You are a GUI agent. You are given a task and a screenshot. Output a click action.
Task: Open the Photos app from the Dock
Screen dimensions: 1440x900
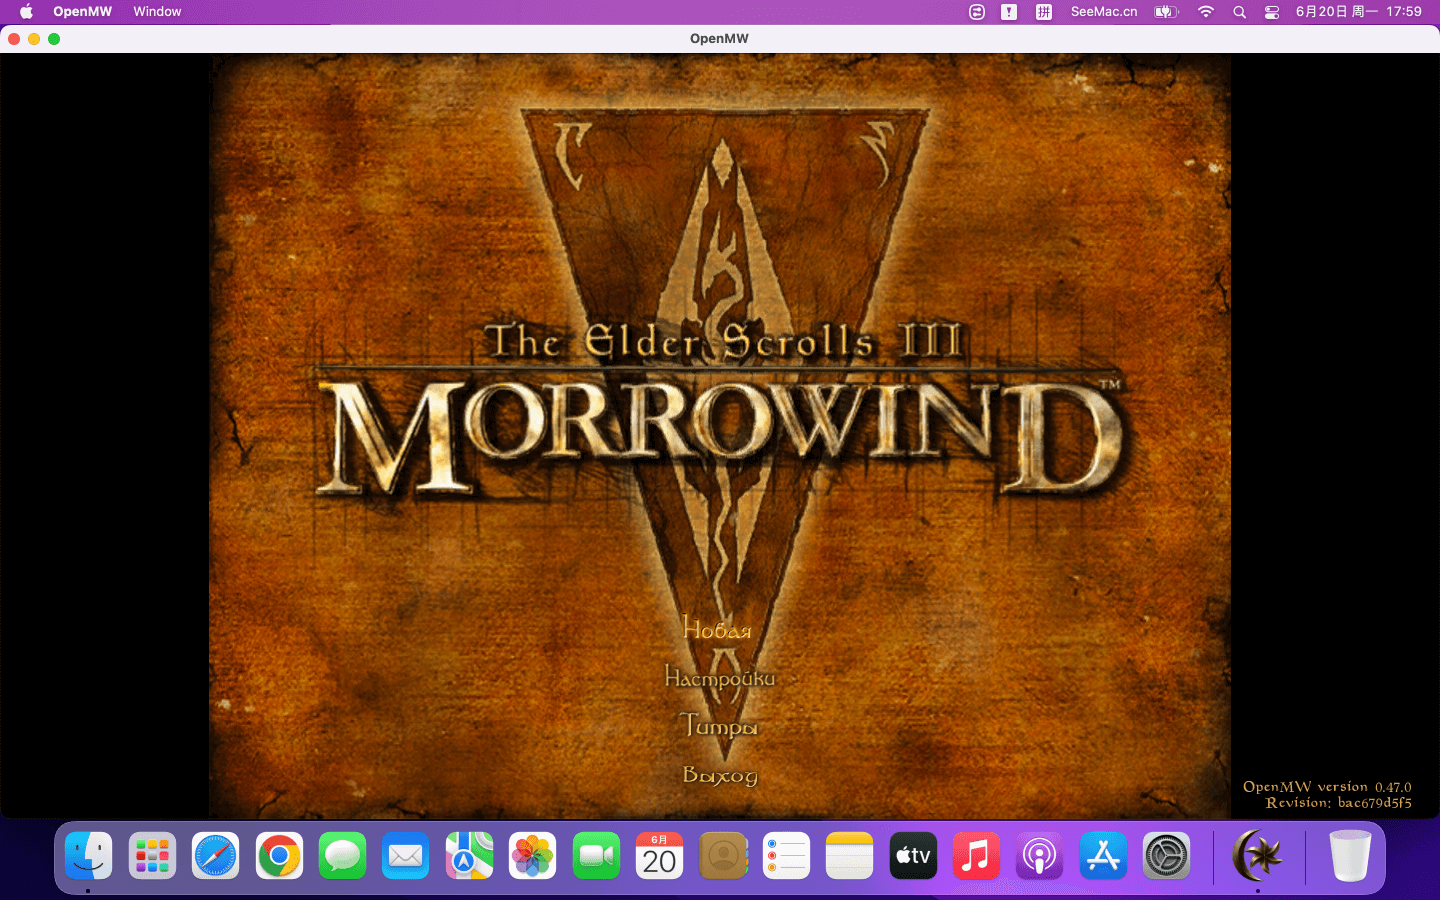click(x=533, y=856)
